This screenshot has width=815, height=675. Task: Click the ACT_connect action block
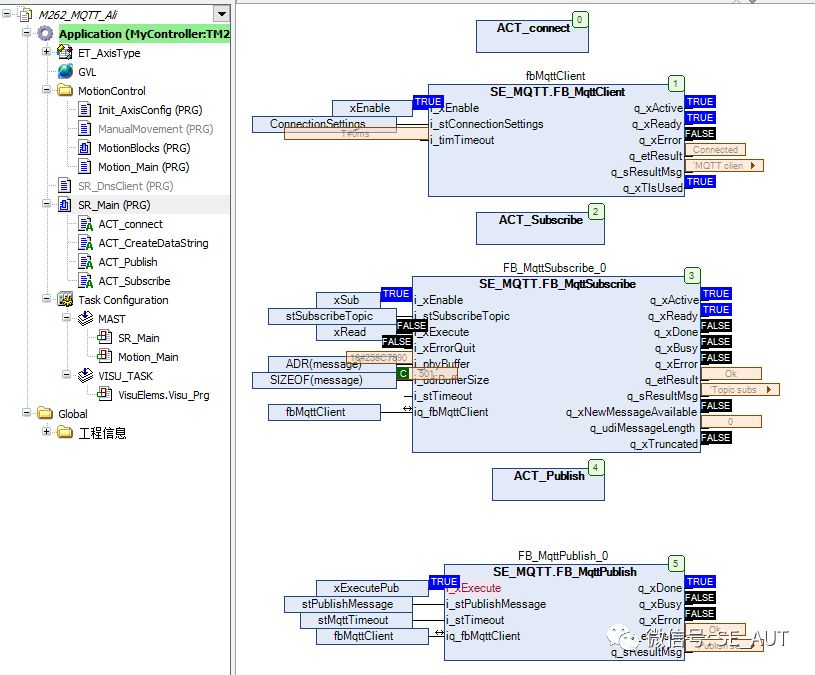[x=532, y=34]
